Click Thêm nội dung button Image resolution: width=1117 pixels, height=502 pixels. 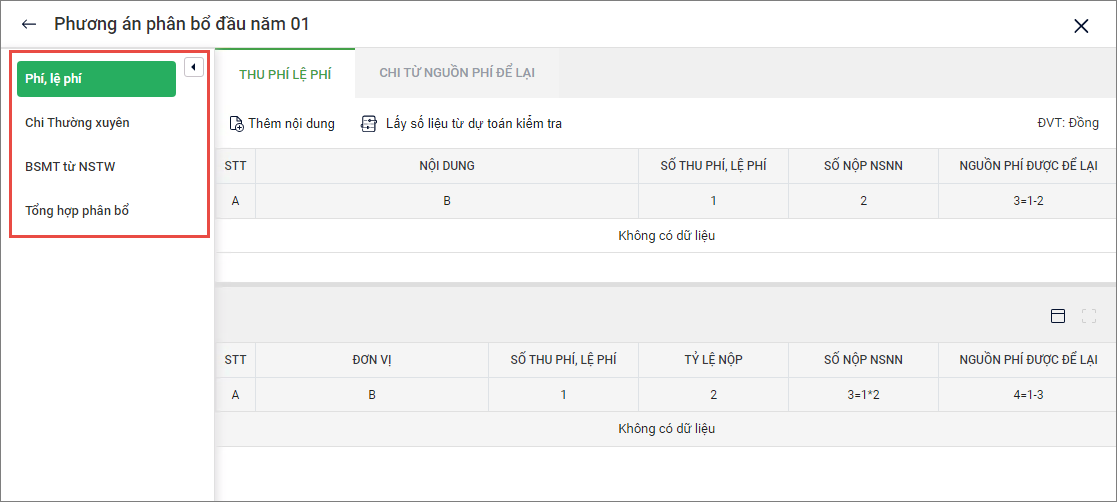tap(291, 124)
